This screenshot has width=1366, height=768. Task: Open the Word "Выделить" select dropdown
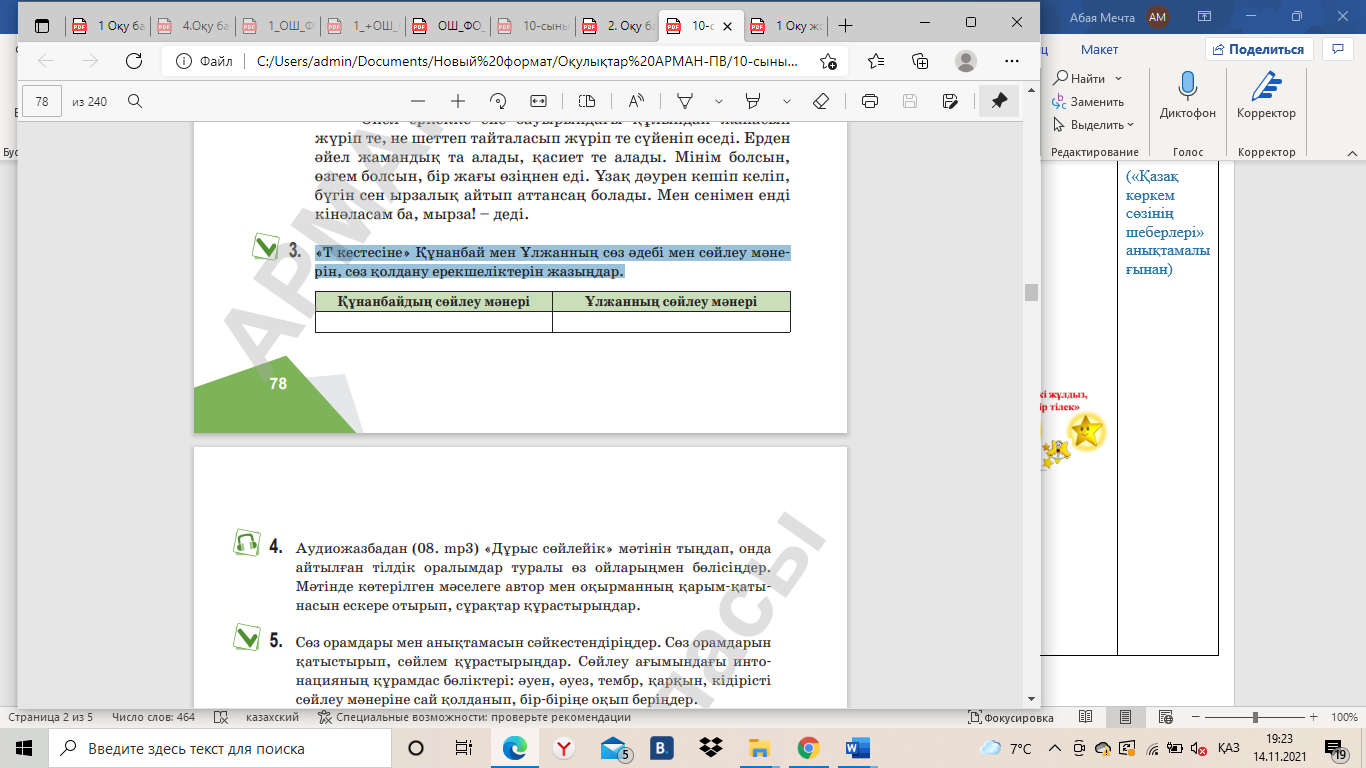[x=1093, y=125]
